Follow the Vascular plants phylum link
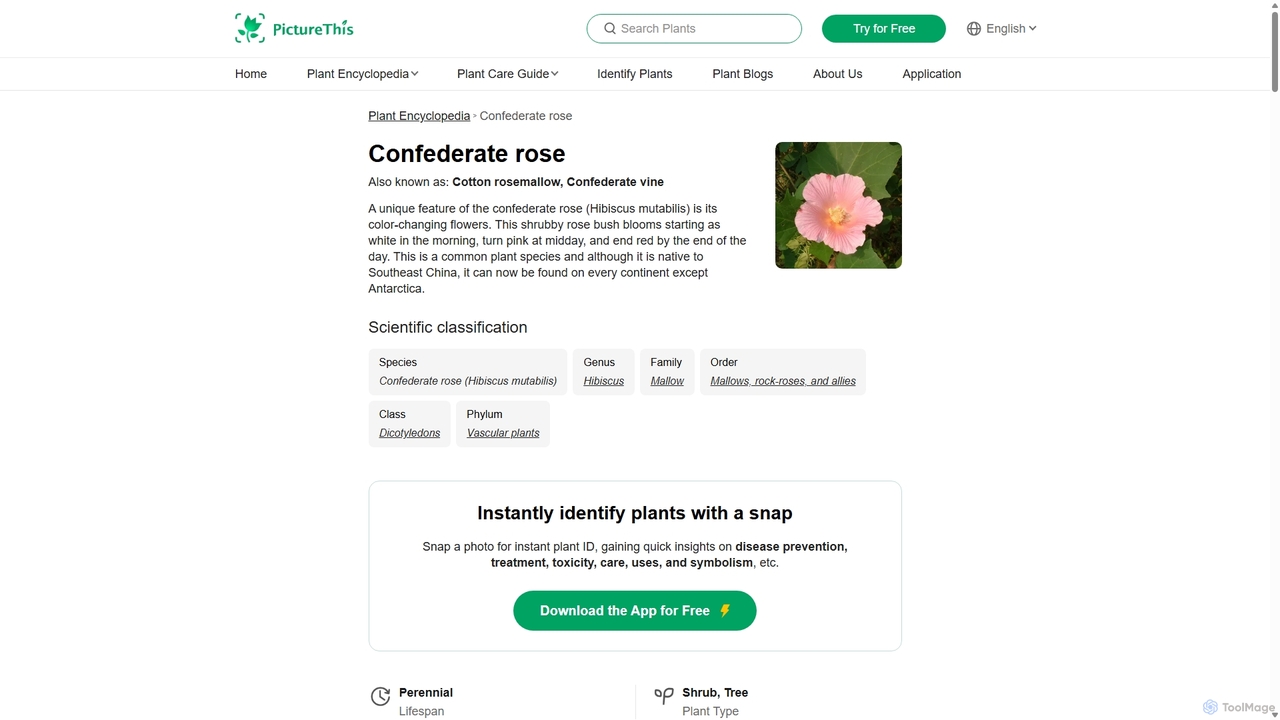Image resolution: width=1280 pixels, height=720 pixels. (503, 433)
